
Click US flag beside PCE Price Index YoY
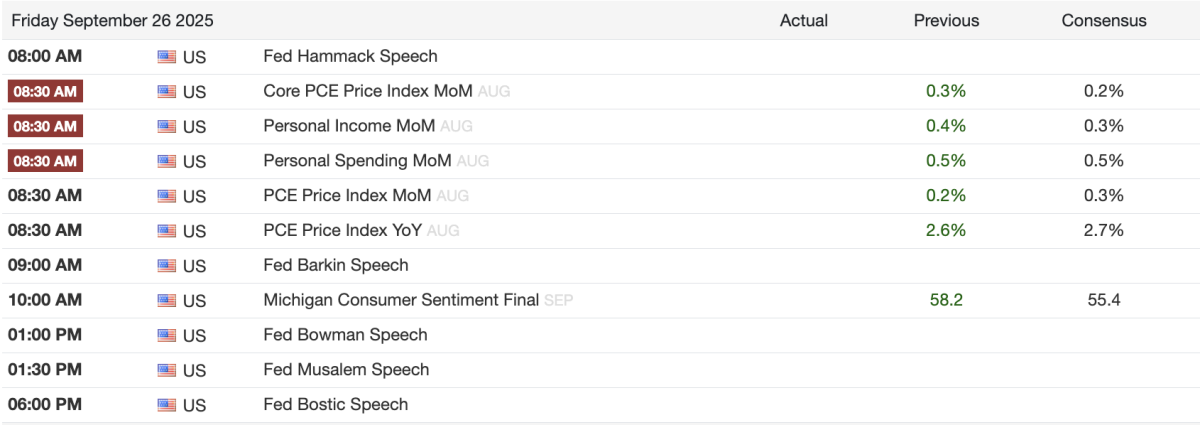[x=166, y=231]
